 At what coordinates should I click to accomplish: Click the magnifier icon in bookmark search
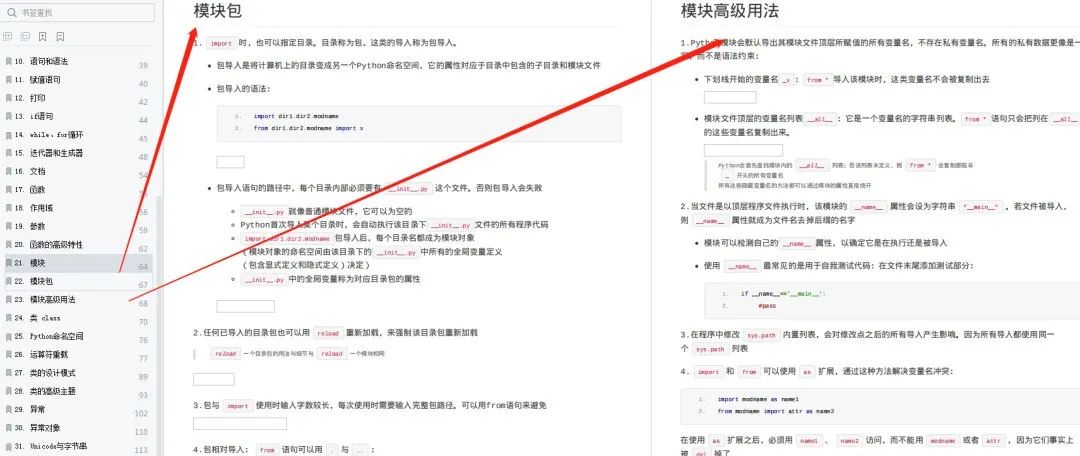pyautogui.click(x=12, y=12)
